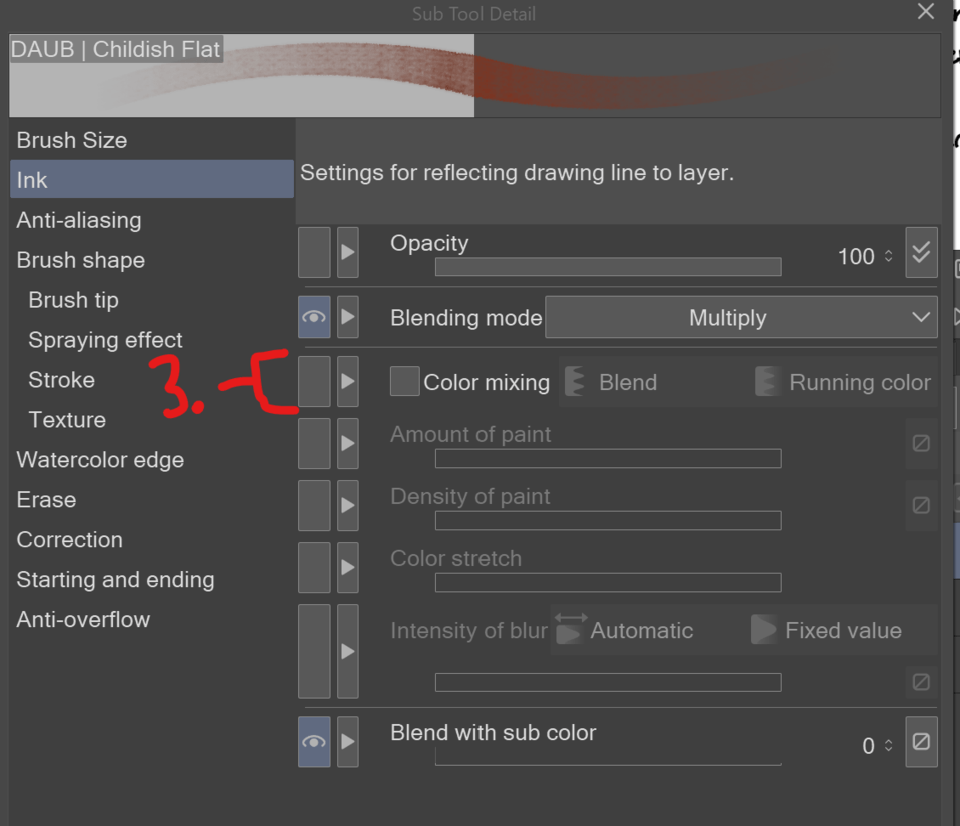The image size is (960, 826).
Task: Enable the Color mixing checkbox
Action: (406, 382)
